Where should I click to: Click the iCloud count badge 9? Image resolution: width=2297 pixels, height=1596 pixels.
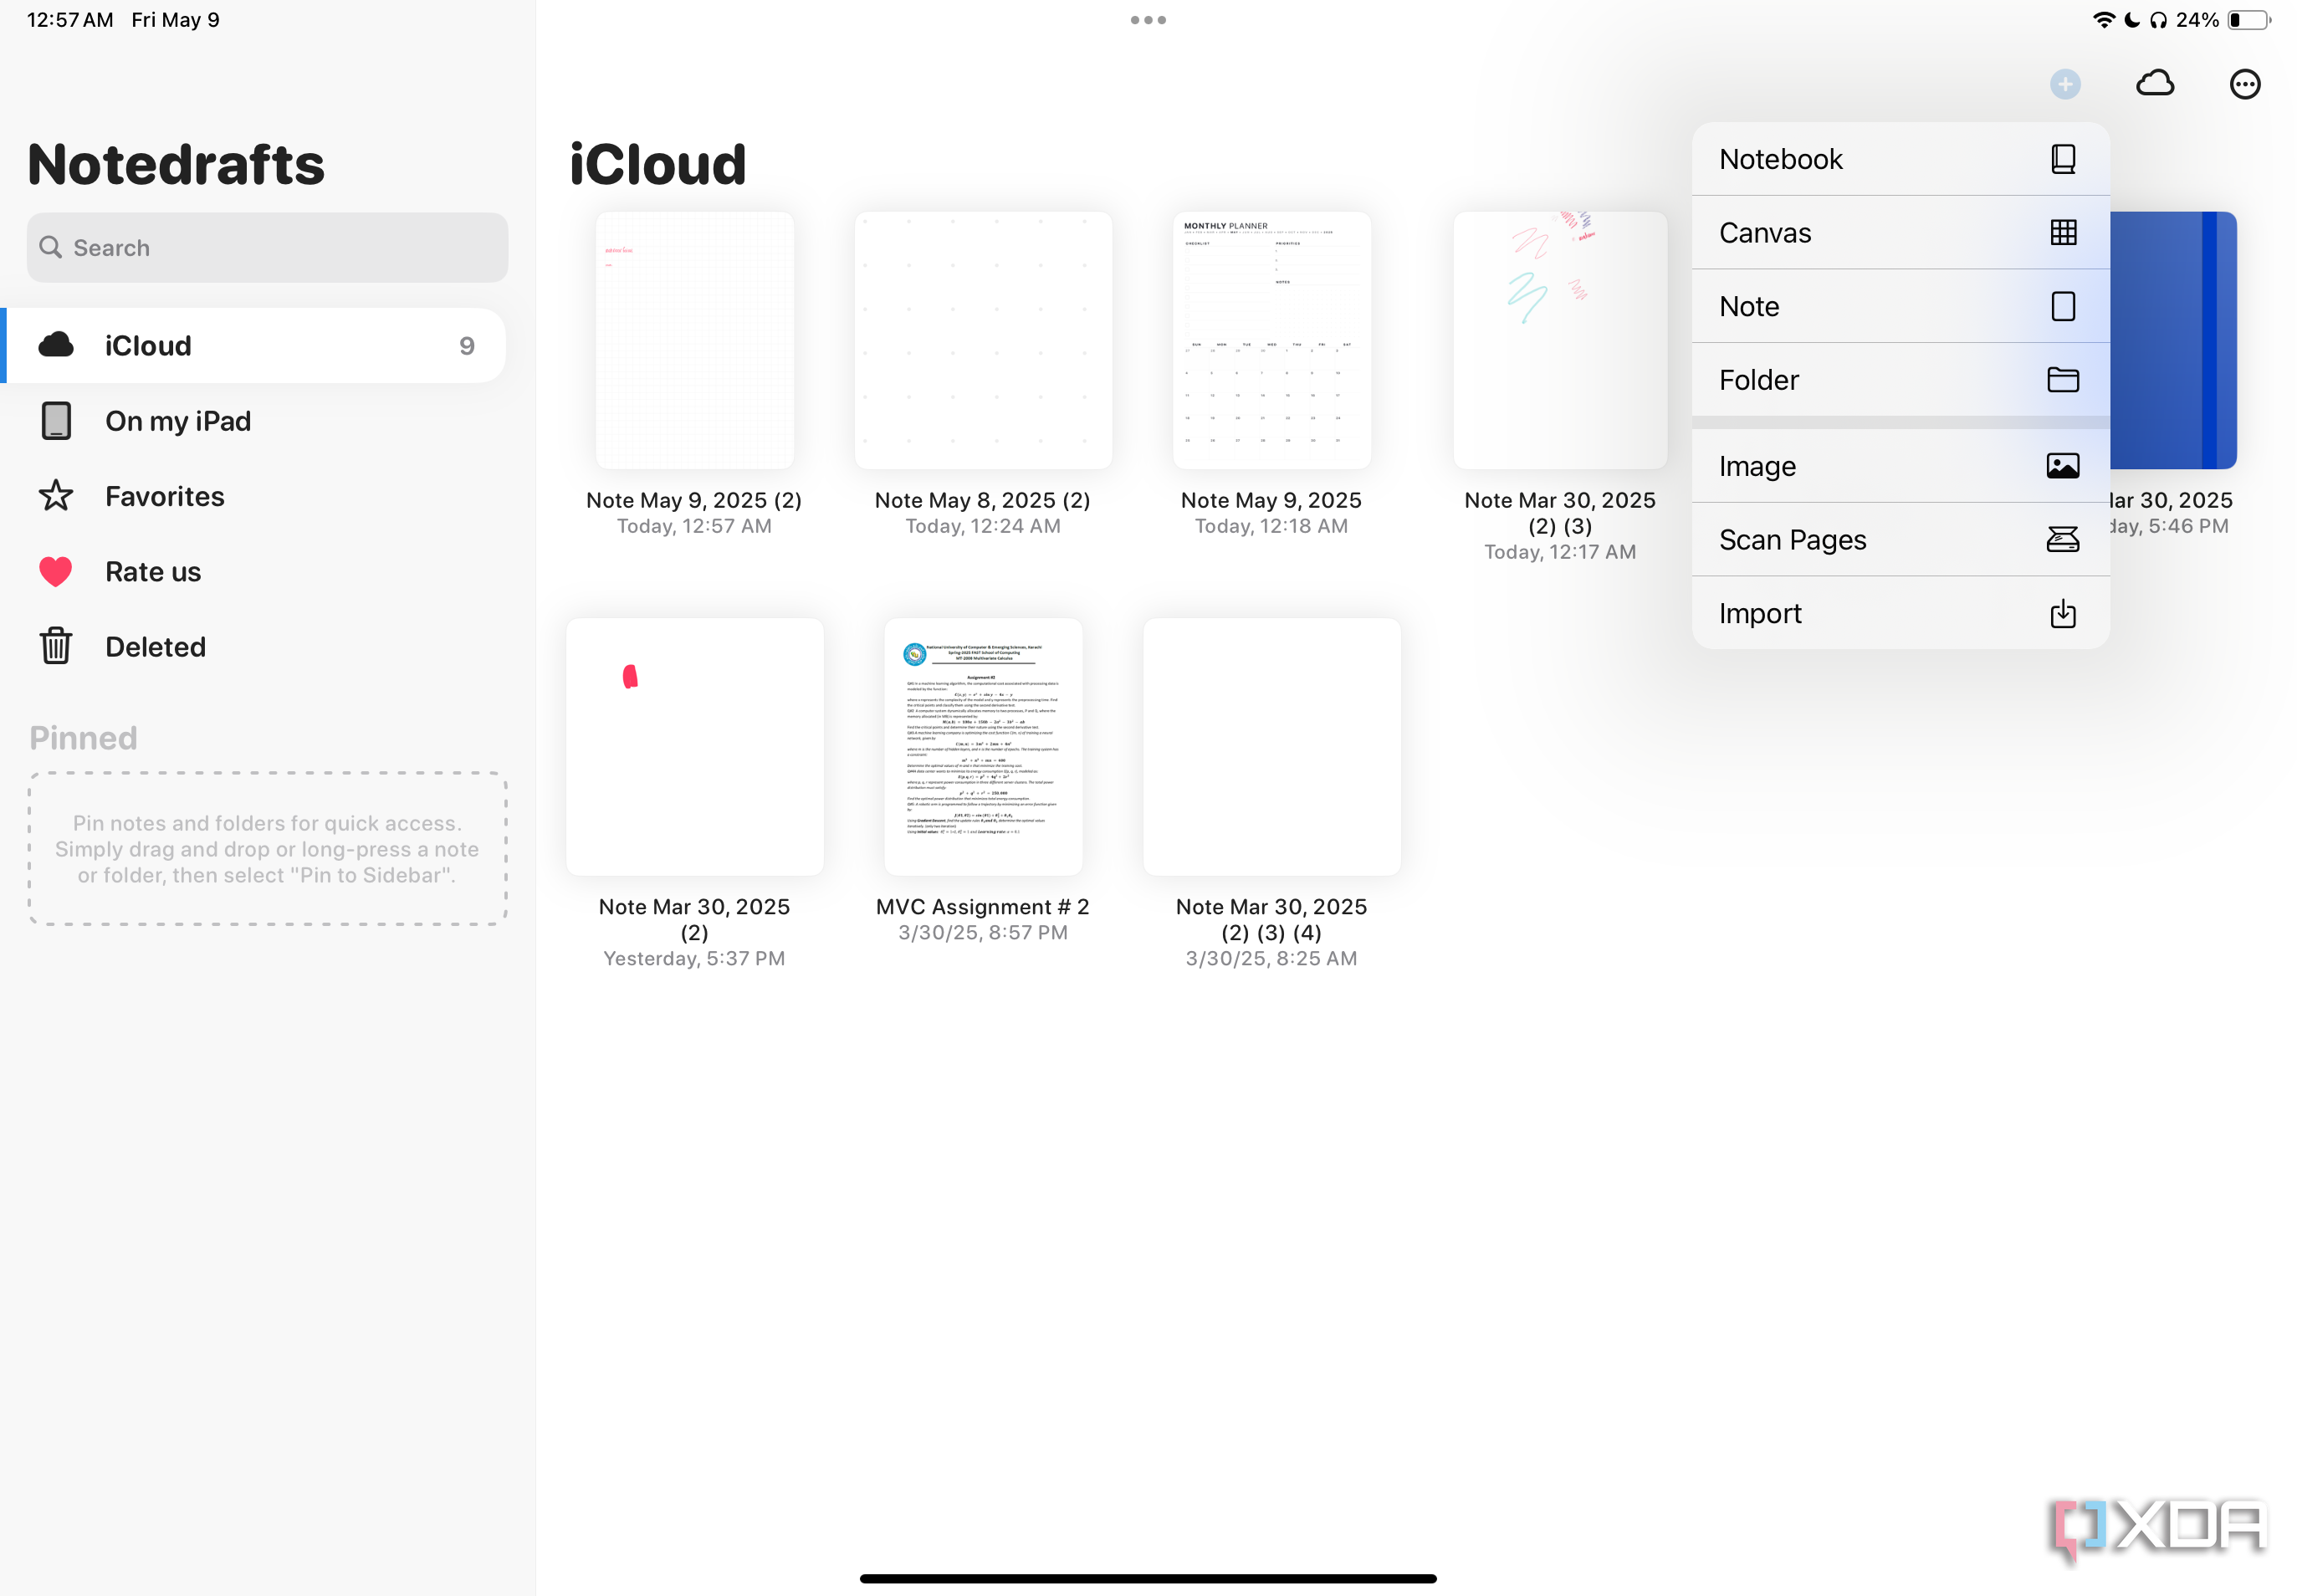(466, 346)
